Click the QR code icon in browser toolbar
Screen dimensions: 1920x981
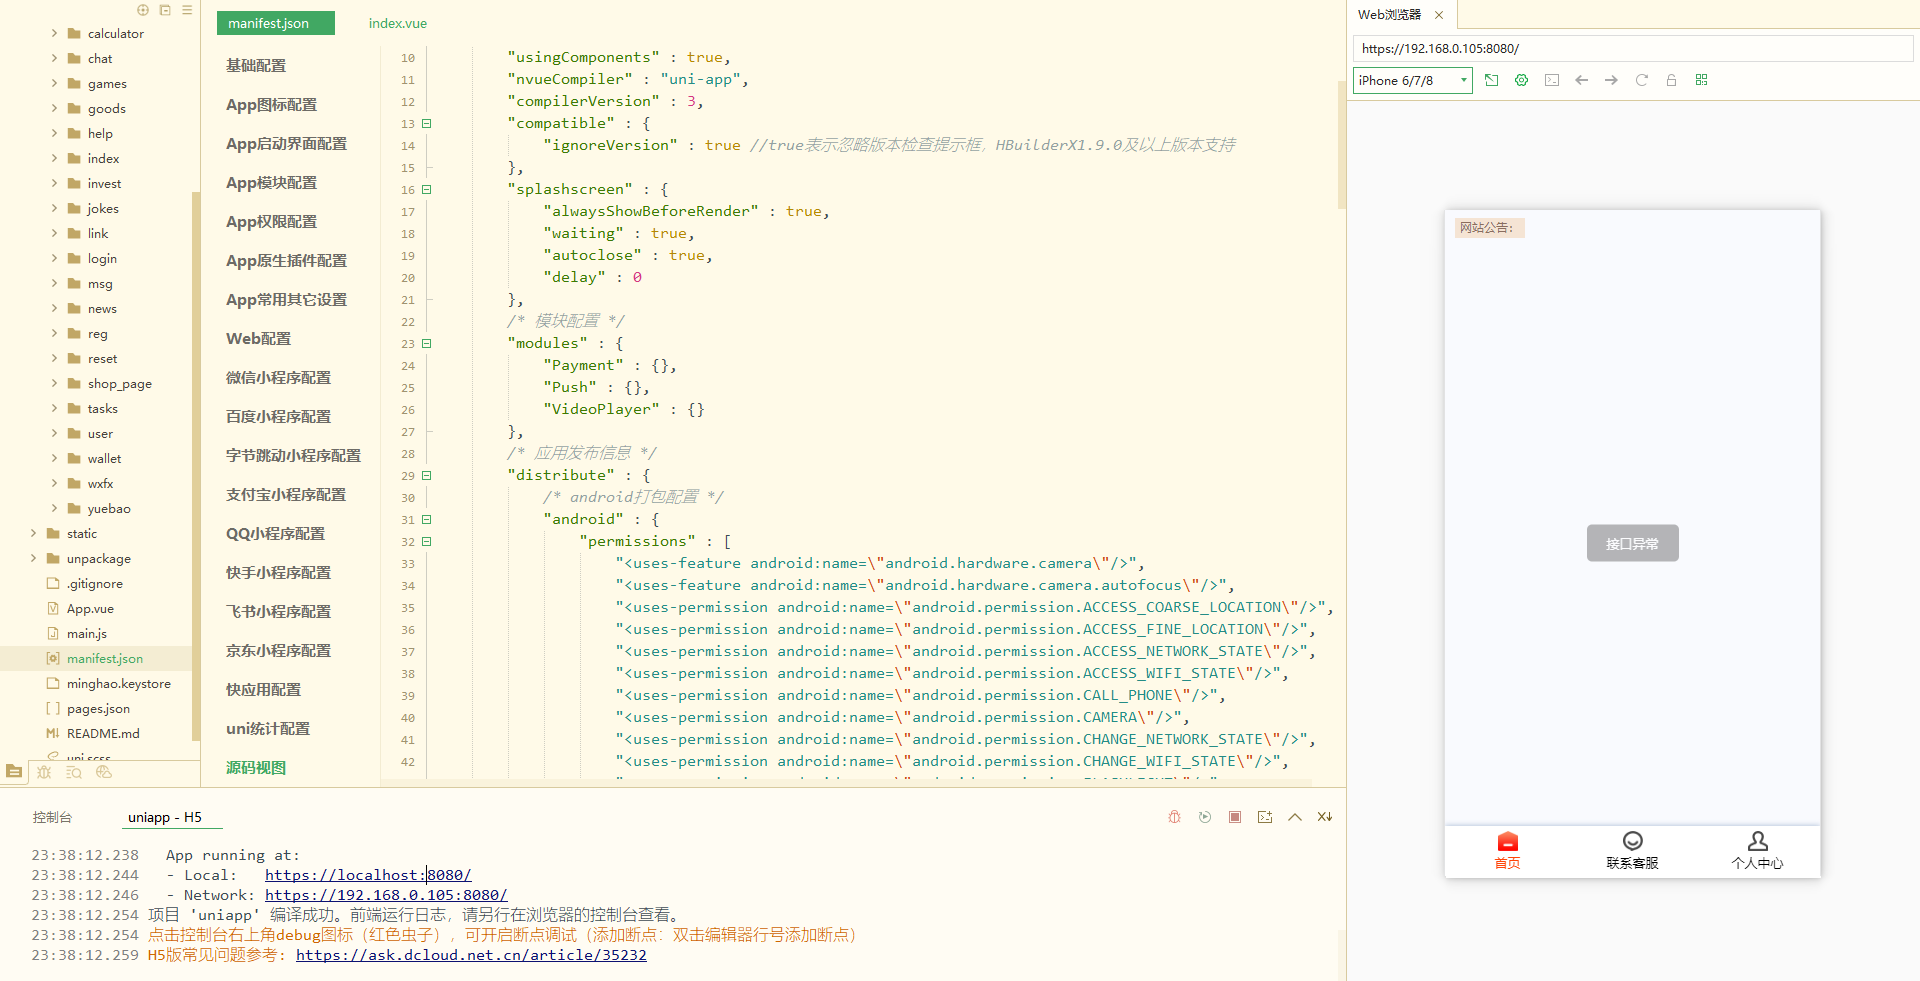(x=1701, y=80)
